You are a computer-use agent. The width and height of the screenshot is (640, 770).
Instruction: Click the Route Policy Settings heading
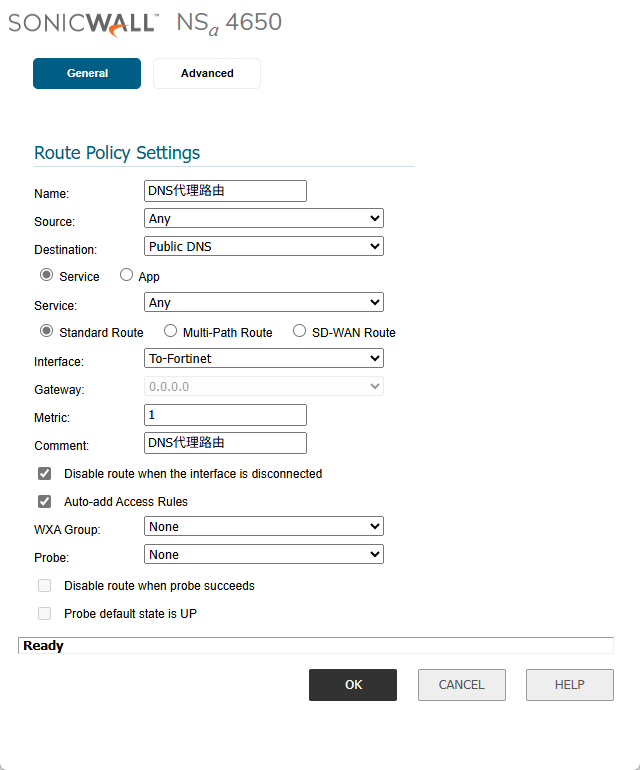pyautogui.click(x=117, y=153)
